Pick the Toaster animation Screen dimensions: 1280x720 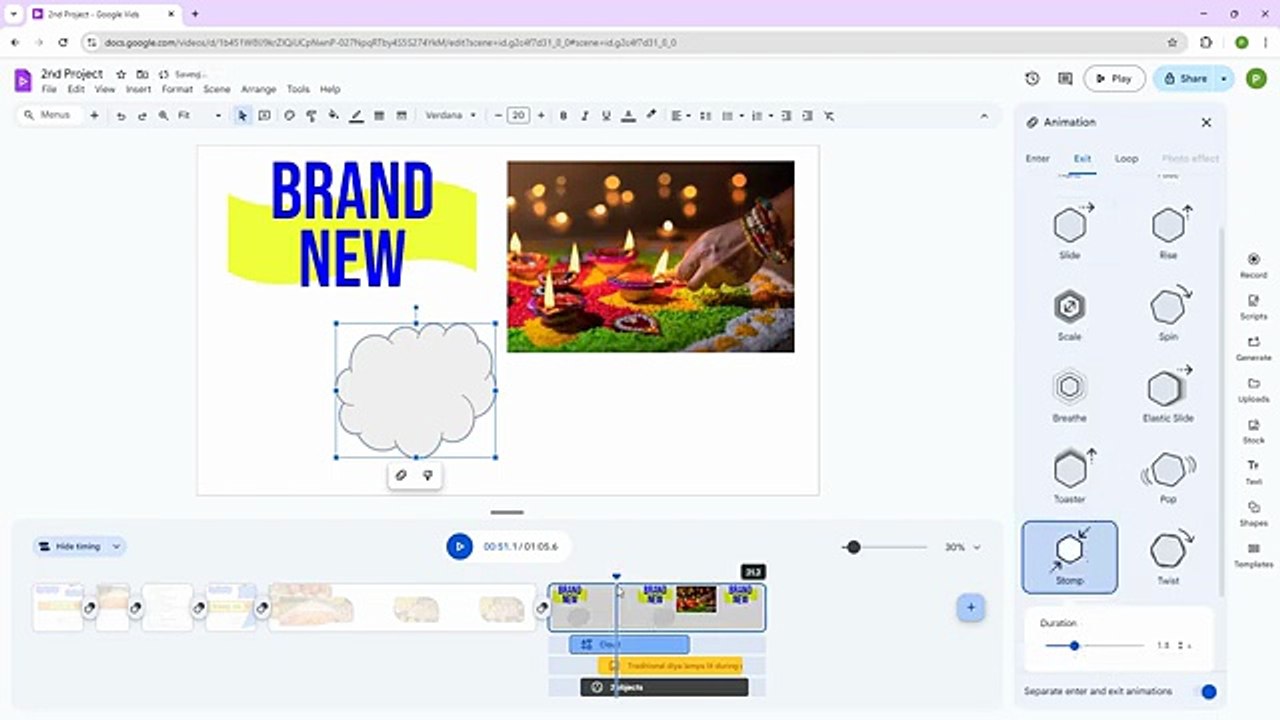(1070, 475)
